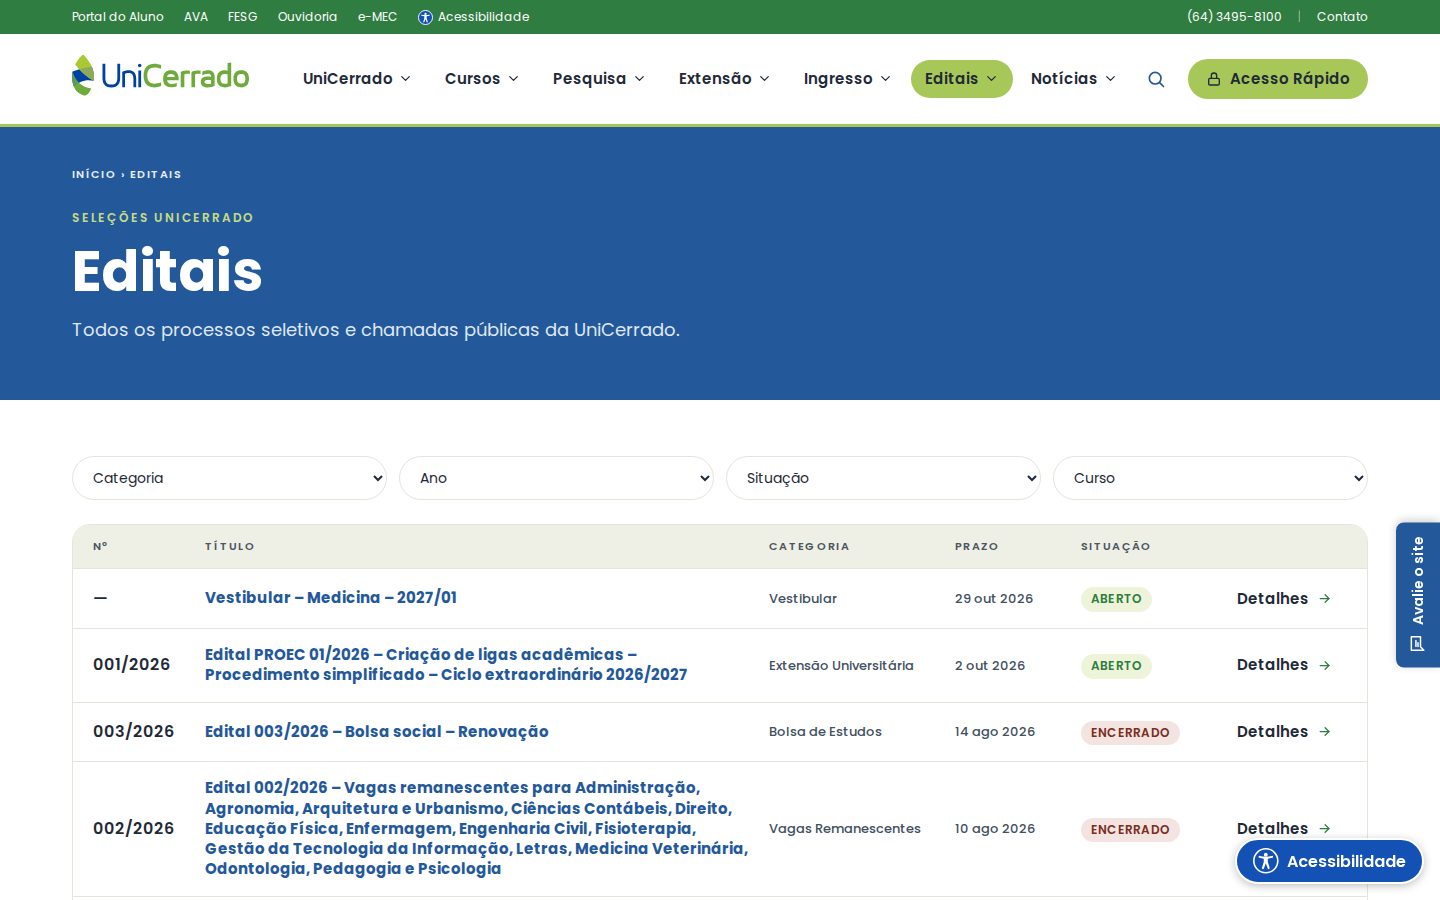Expand the Pesquisa nav menu
Viewport: 1440px width, 900px height.
tap(598, 79)
